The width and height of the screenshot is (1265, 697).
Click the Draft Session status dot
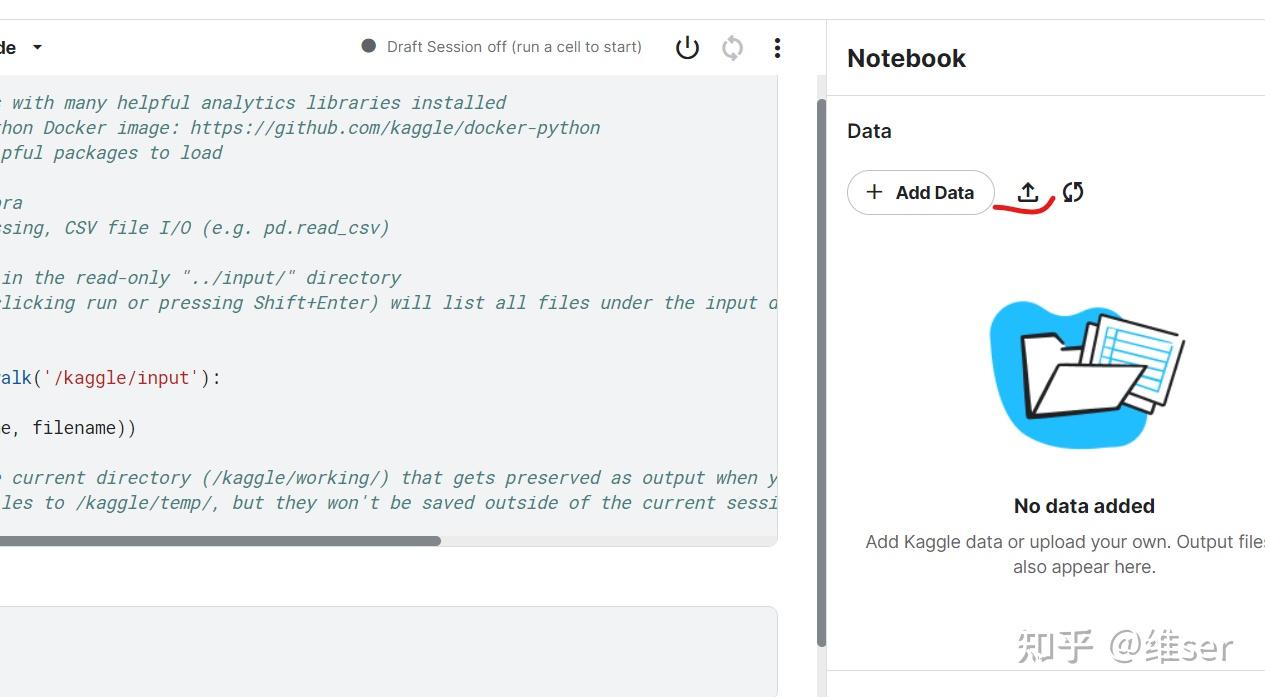pos(368,46)
